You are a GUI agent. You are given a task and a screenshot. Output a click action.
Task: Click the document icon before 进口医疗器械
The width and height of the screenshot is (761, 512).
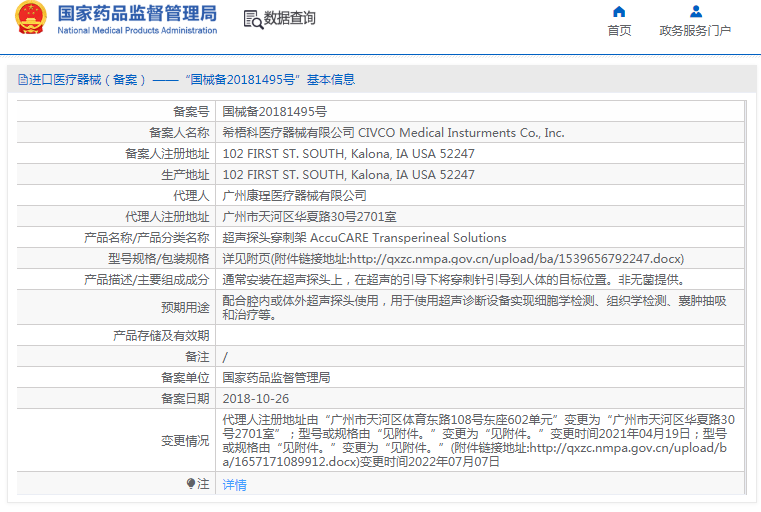click(x=23, y=79)
